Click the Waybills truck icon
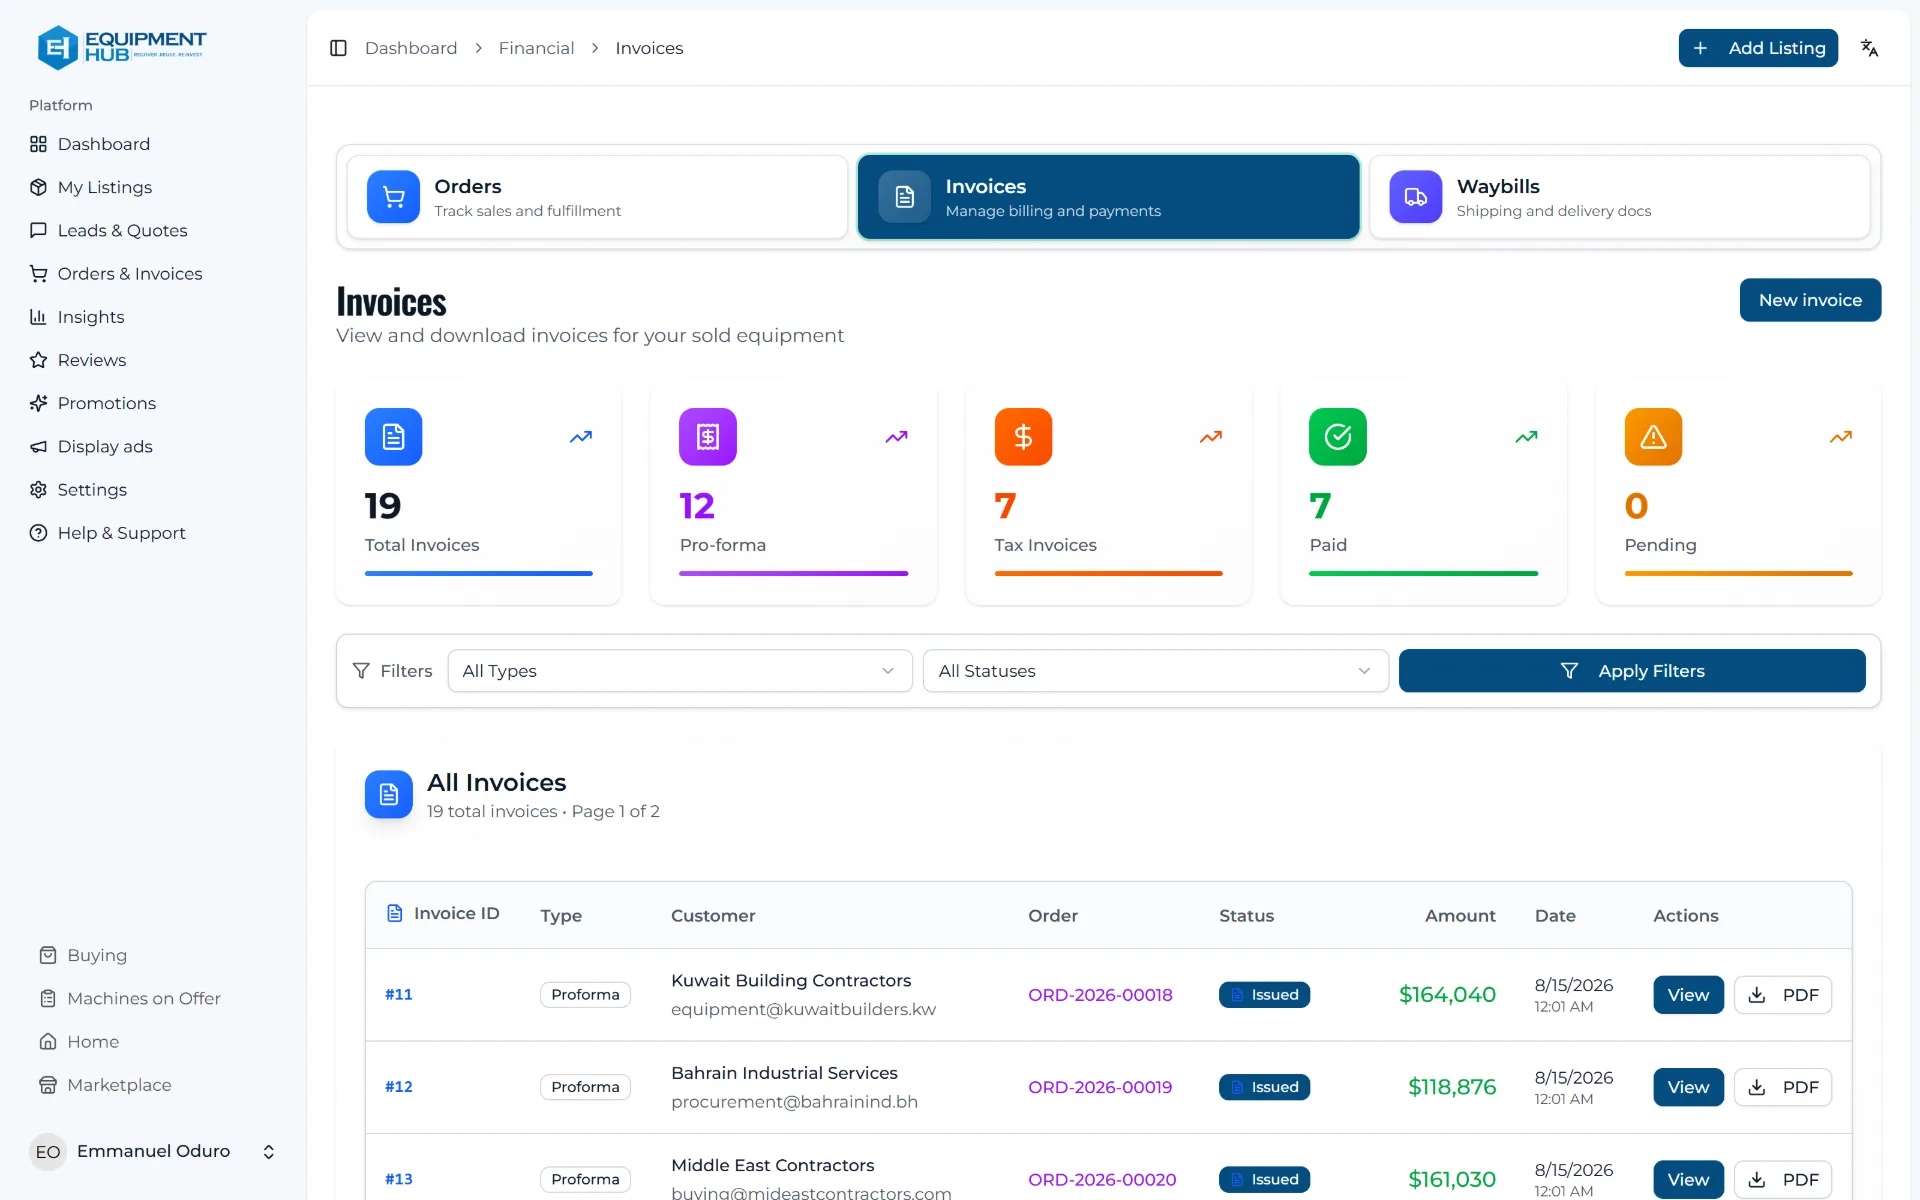The image size is (1920, 1200). point(1416,197)
